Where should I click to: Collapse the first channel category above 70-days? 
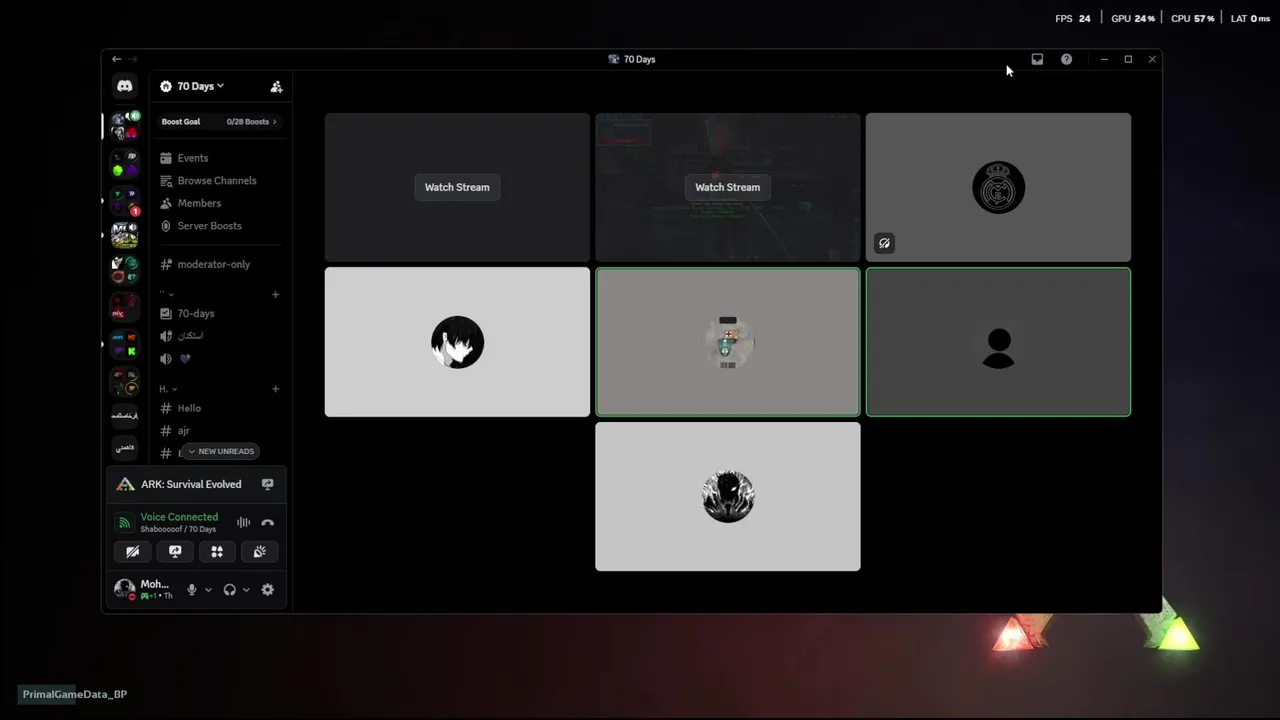tap(167, 294)
